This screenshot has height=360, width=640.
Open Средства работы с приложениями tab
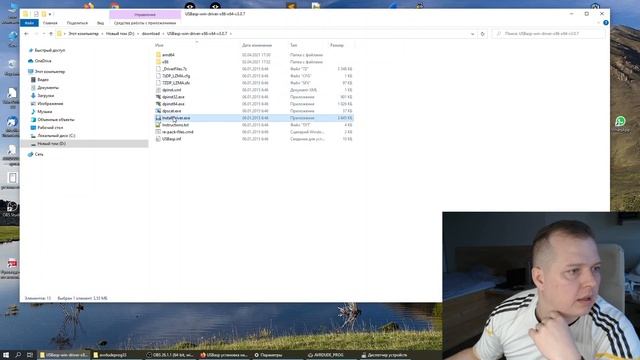point(145,23)
